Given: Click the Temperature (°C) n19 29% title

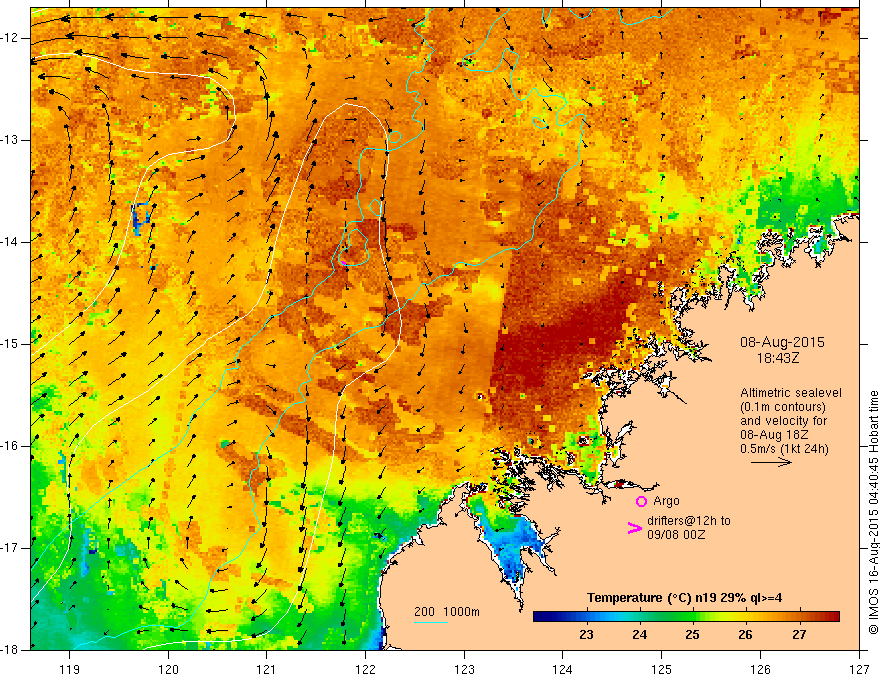Looking at the screenshot, I should (x=684, y=598).
